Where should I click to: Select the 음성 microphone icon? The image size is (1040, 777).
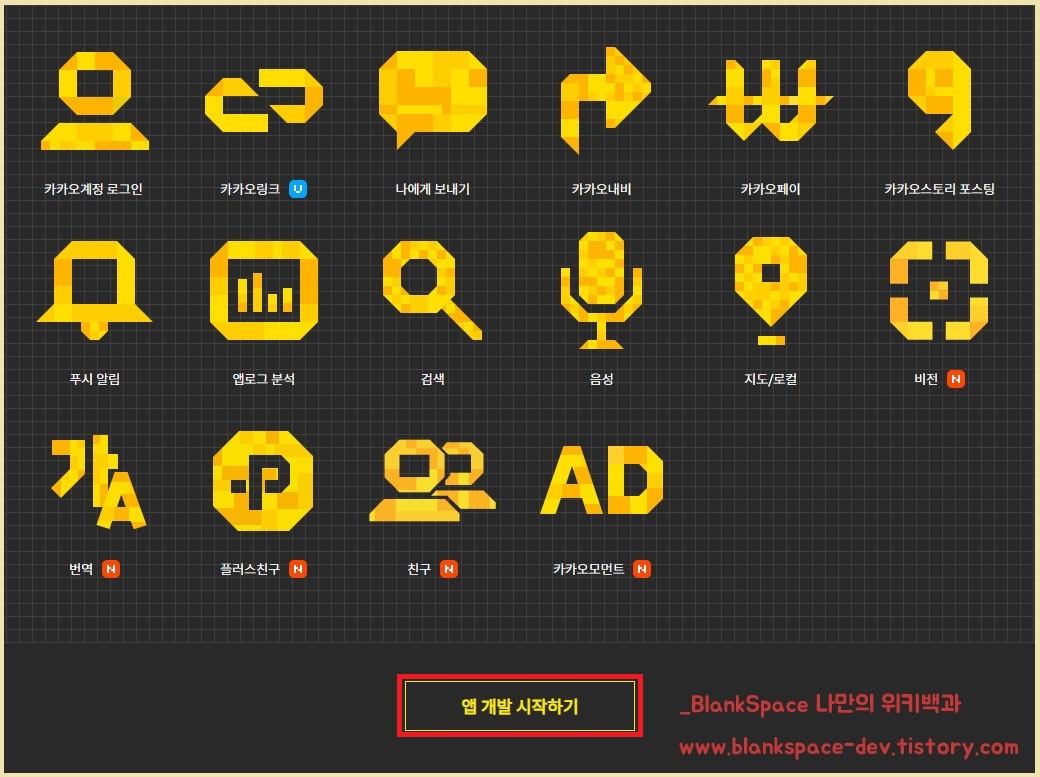(602, 291)
